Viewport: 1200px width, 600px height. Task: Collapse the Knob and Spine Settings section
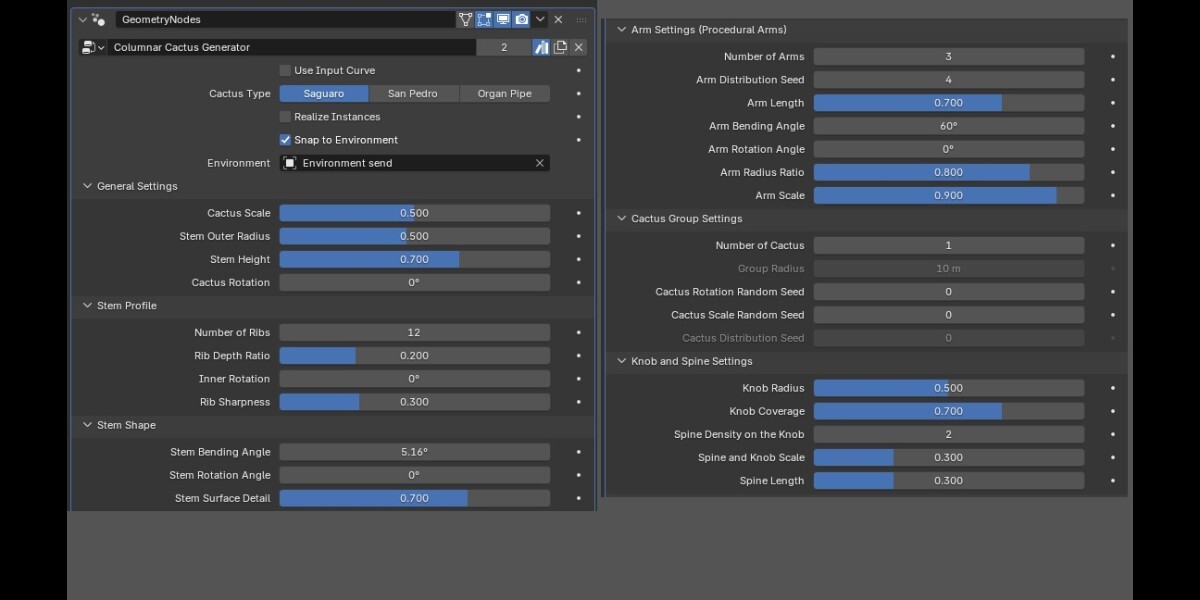point(684,361)
